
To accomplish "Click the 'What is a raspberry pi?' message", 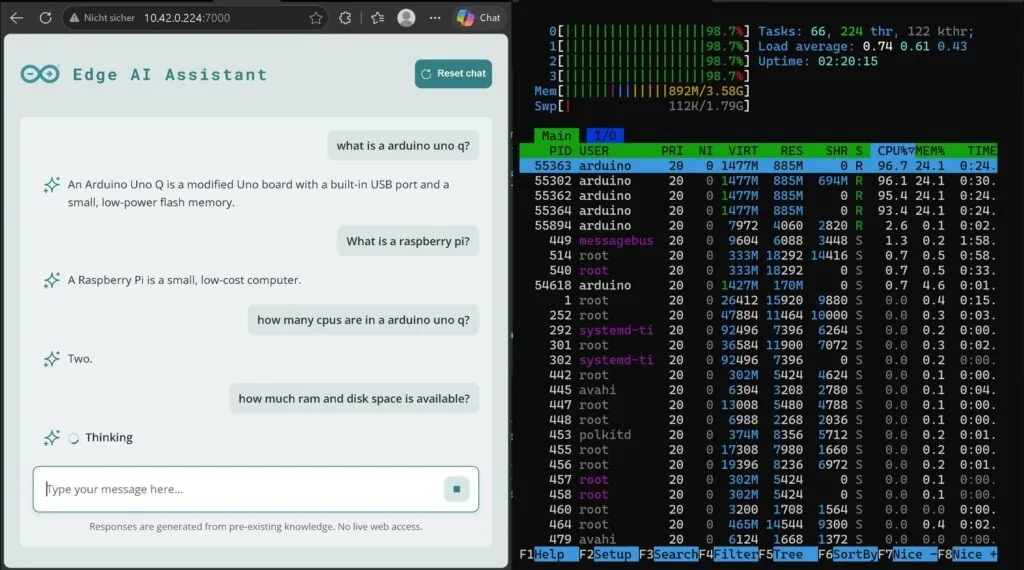I will 408,241.
